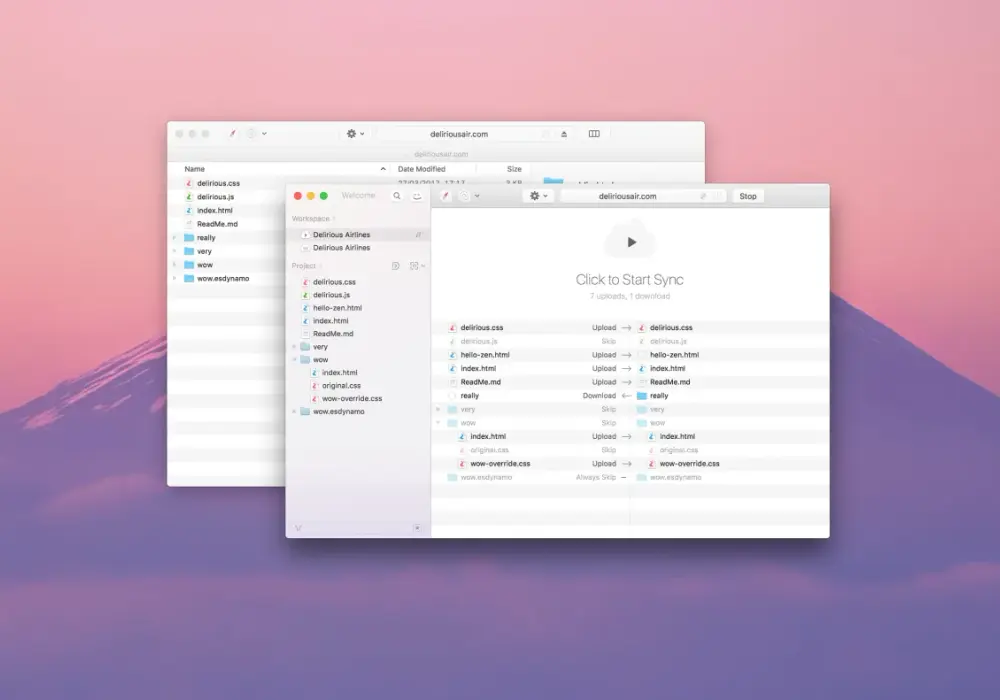The height and width of the screenshot is (700, 1000).
Task: Expand the chevron next to front sync icon
Action: tap(477, 196)
